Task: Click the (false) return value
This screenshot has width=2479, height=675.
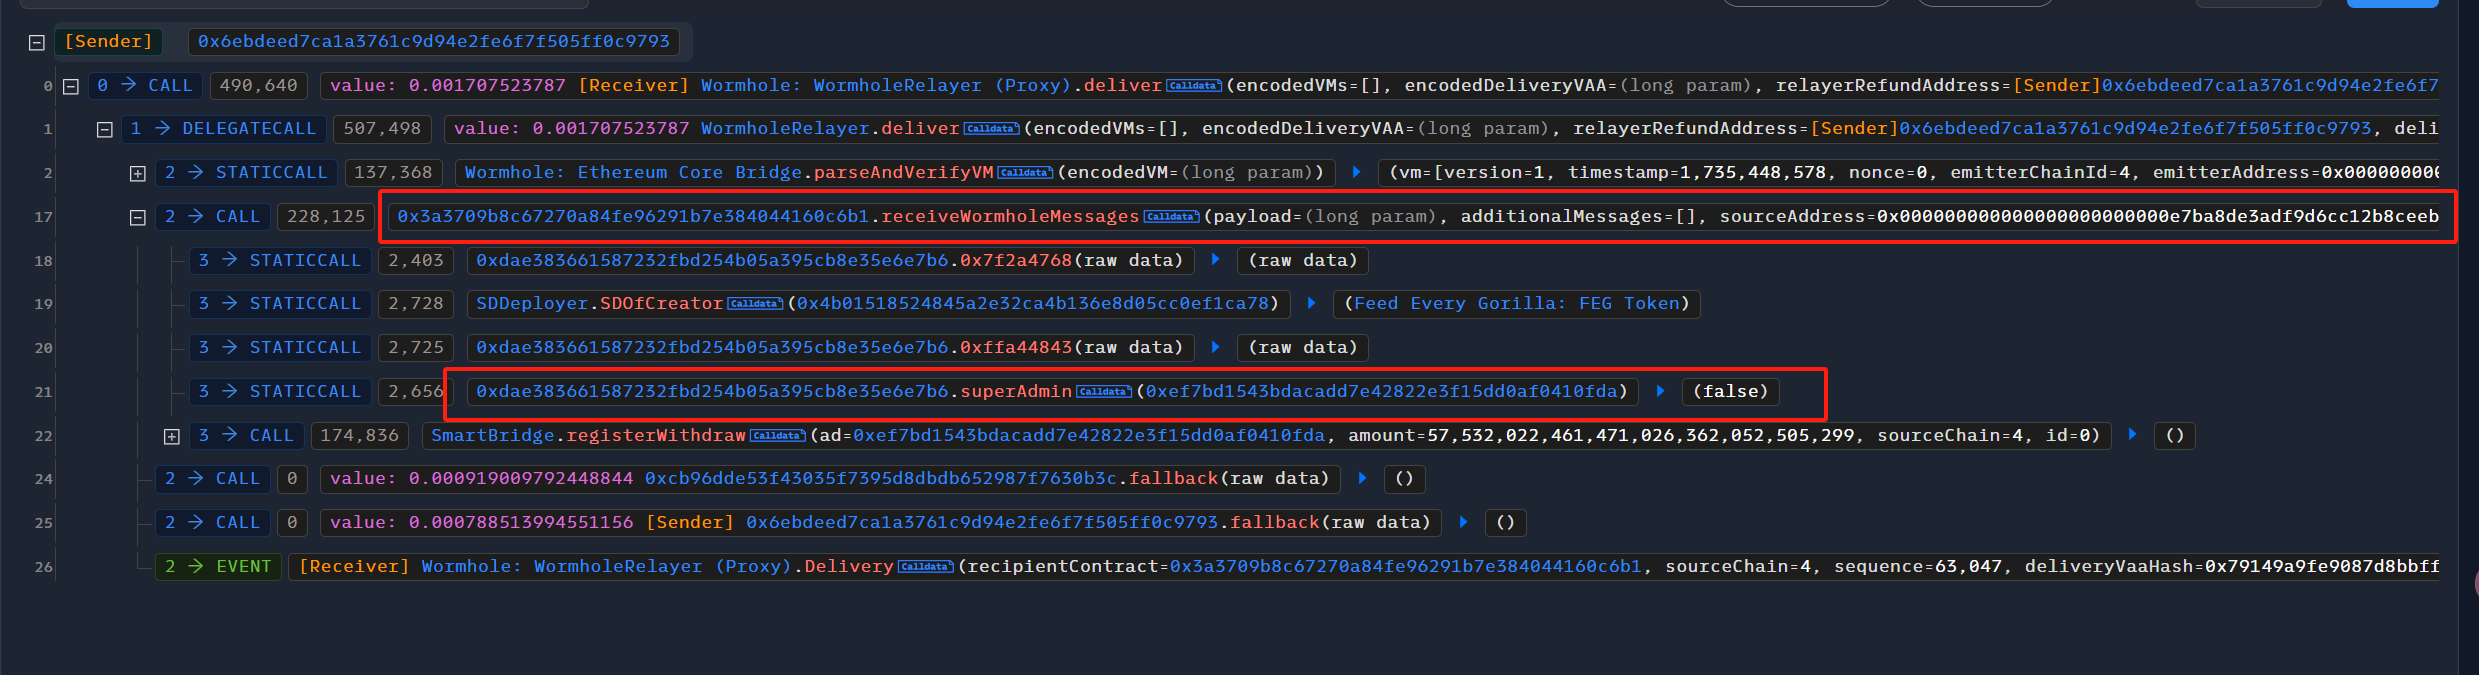Action: (x=1730, y=392)
